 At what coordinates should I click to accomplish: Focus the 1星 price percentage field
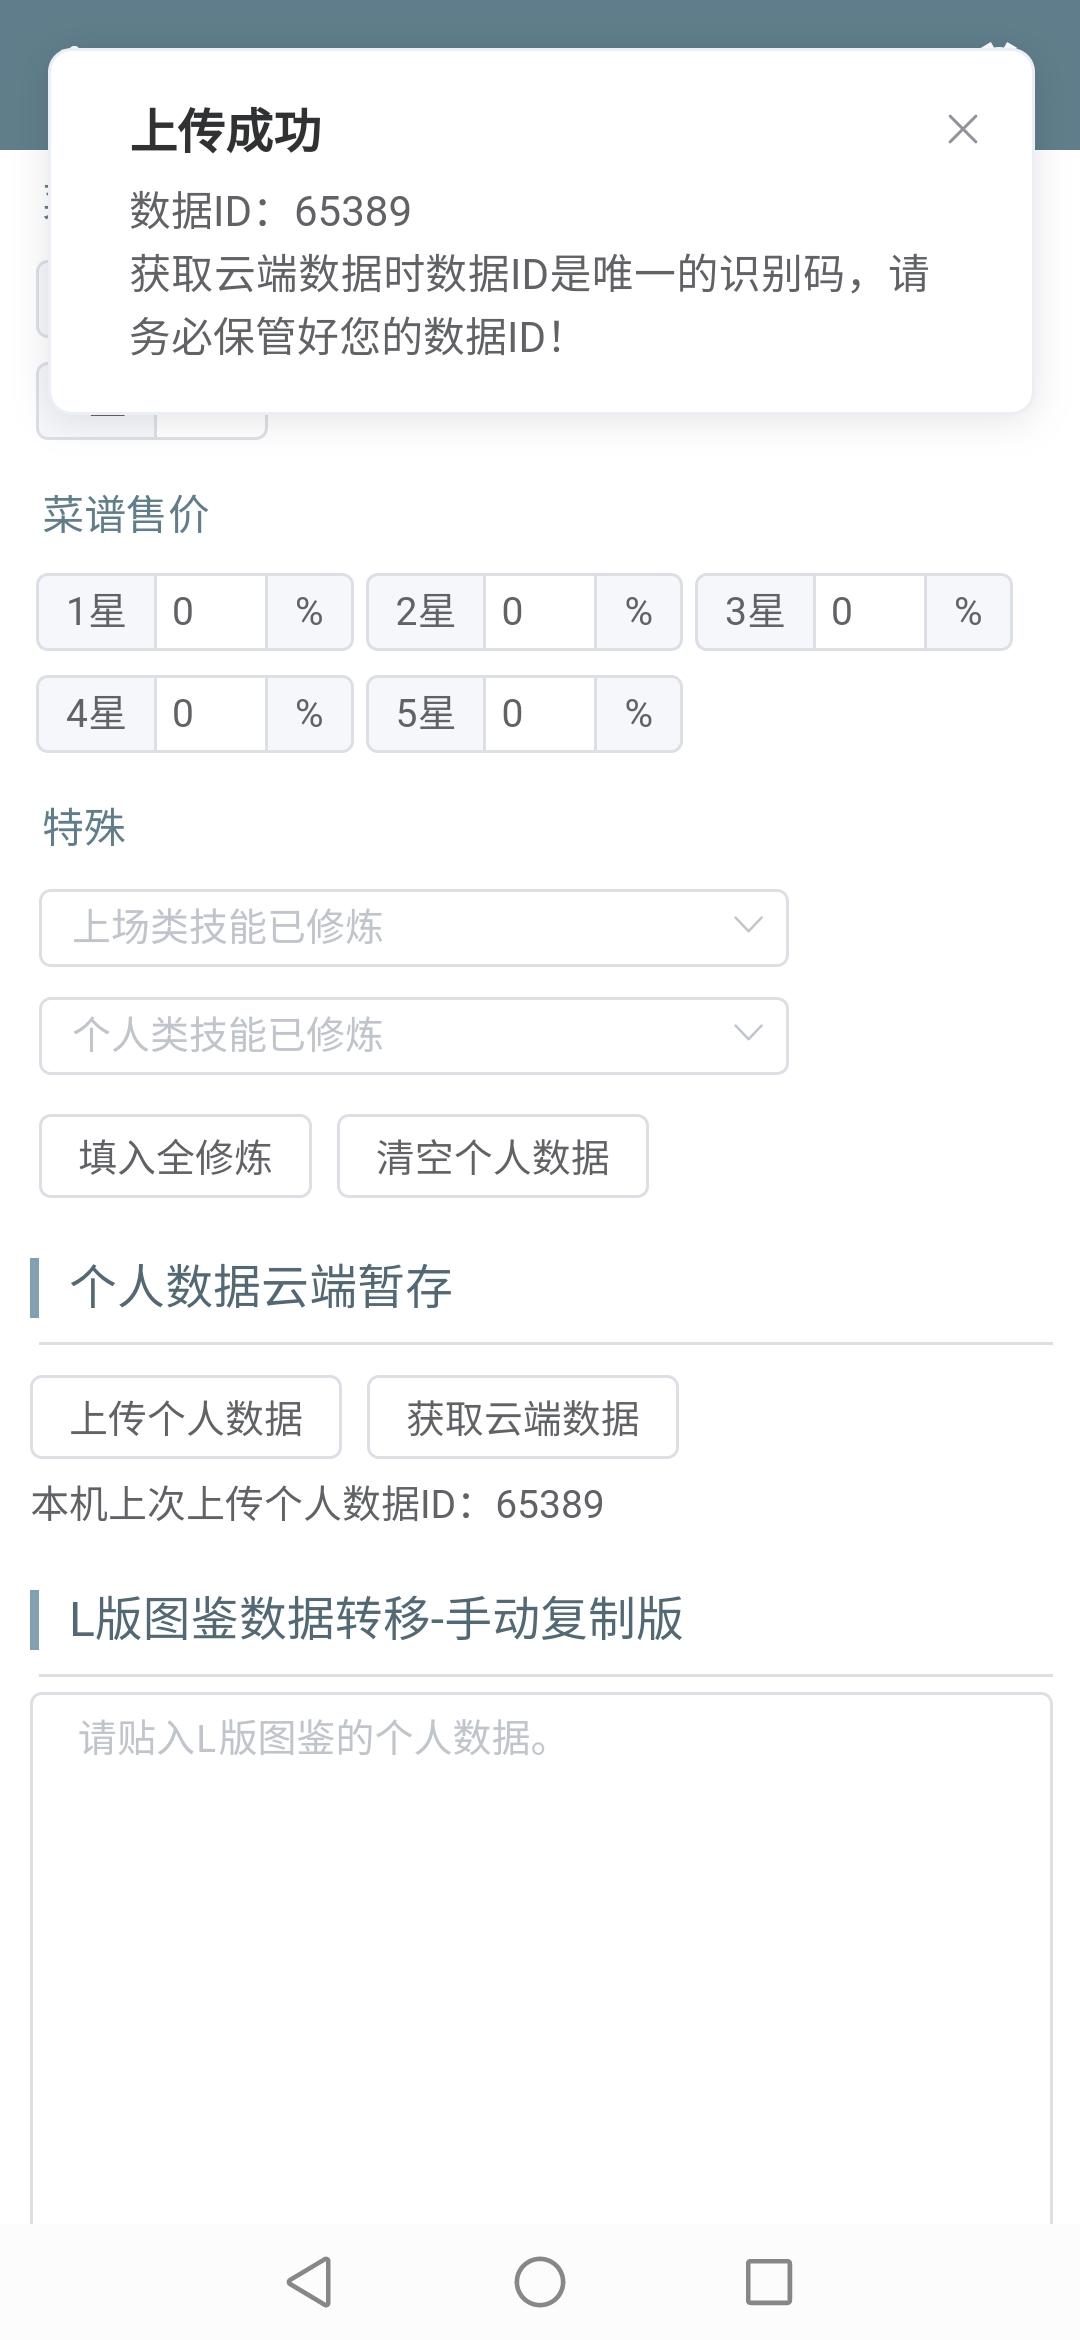(211, 612)
